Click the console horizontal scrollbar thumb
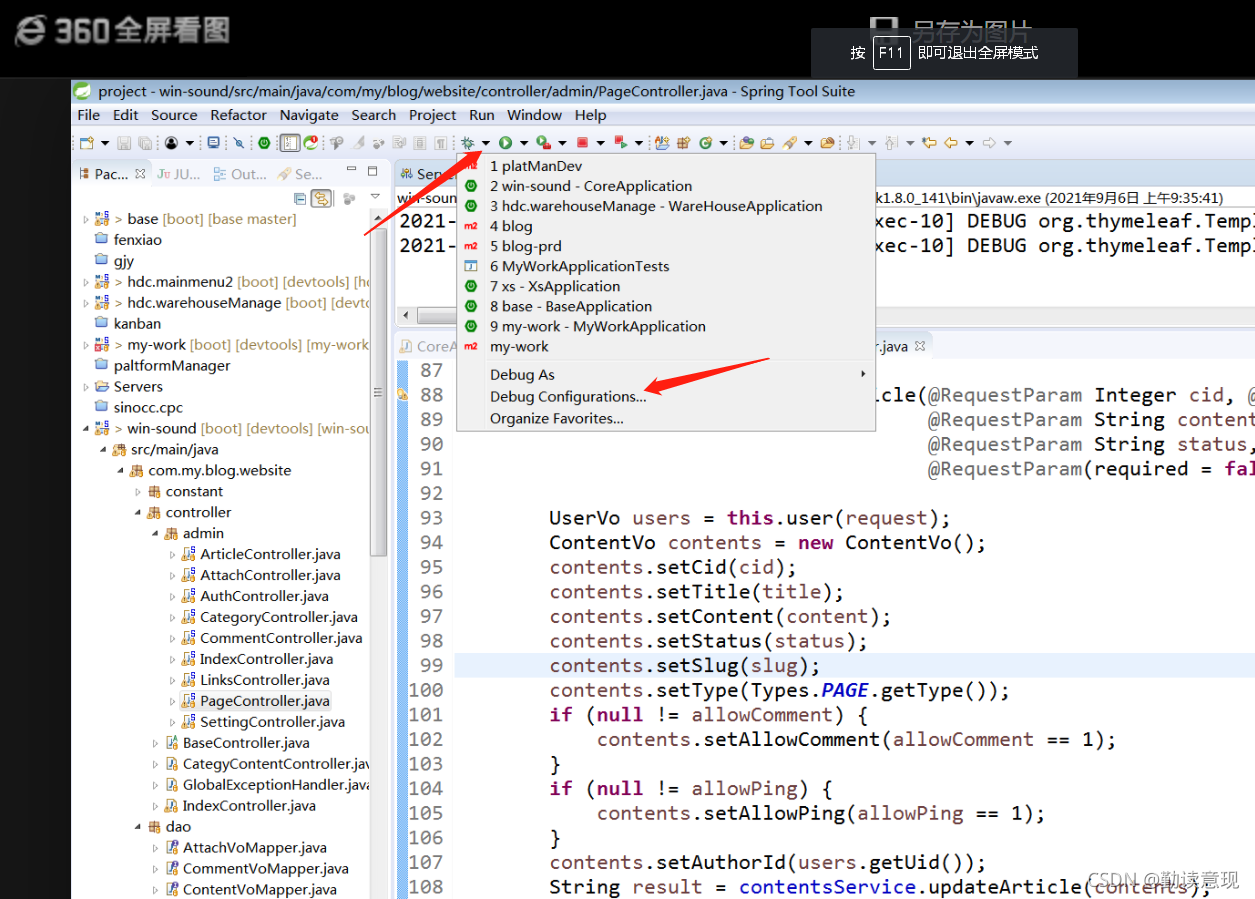 [x=438, y=316]
